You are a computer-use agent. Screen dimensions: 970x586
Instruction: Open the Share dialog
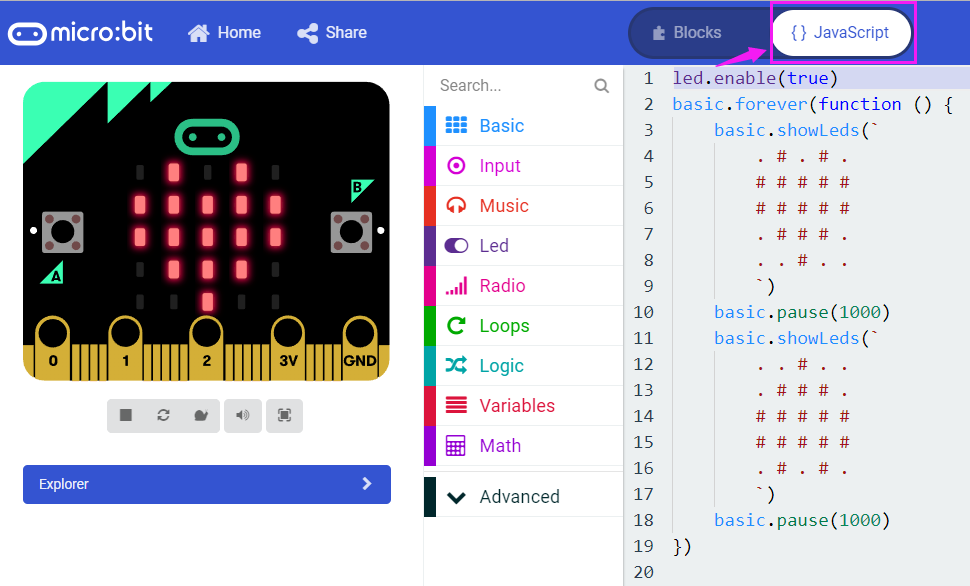click(332, 33)
